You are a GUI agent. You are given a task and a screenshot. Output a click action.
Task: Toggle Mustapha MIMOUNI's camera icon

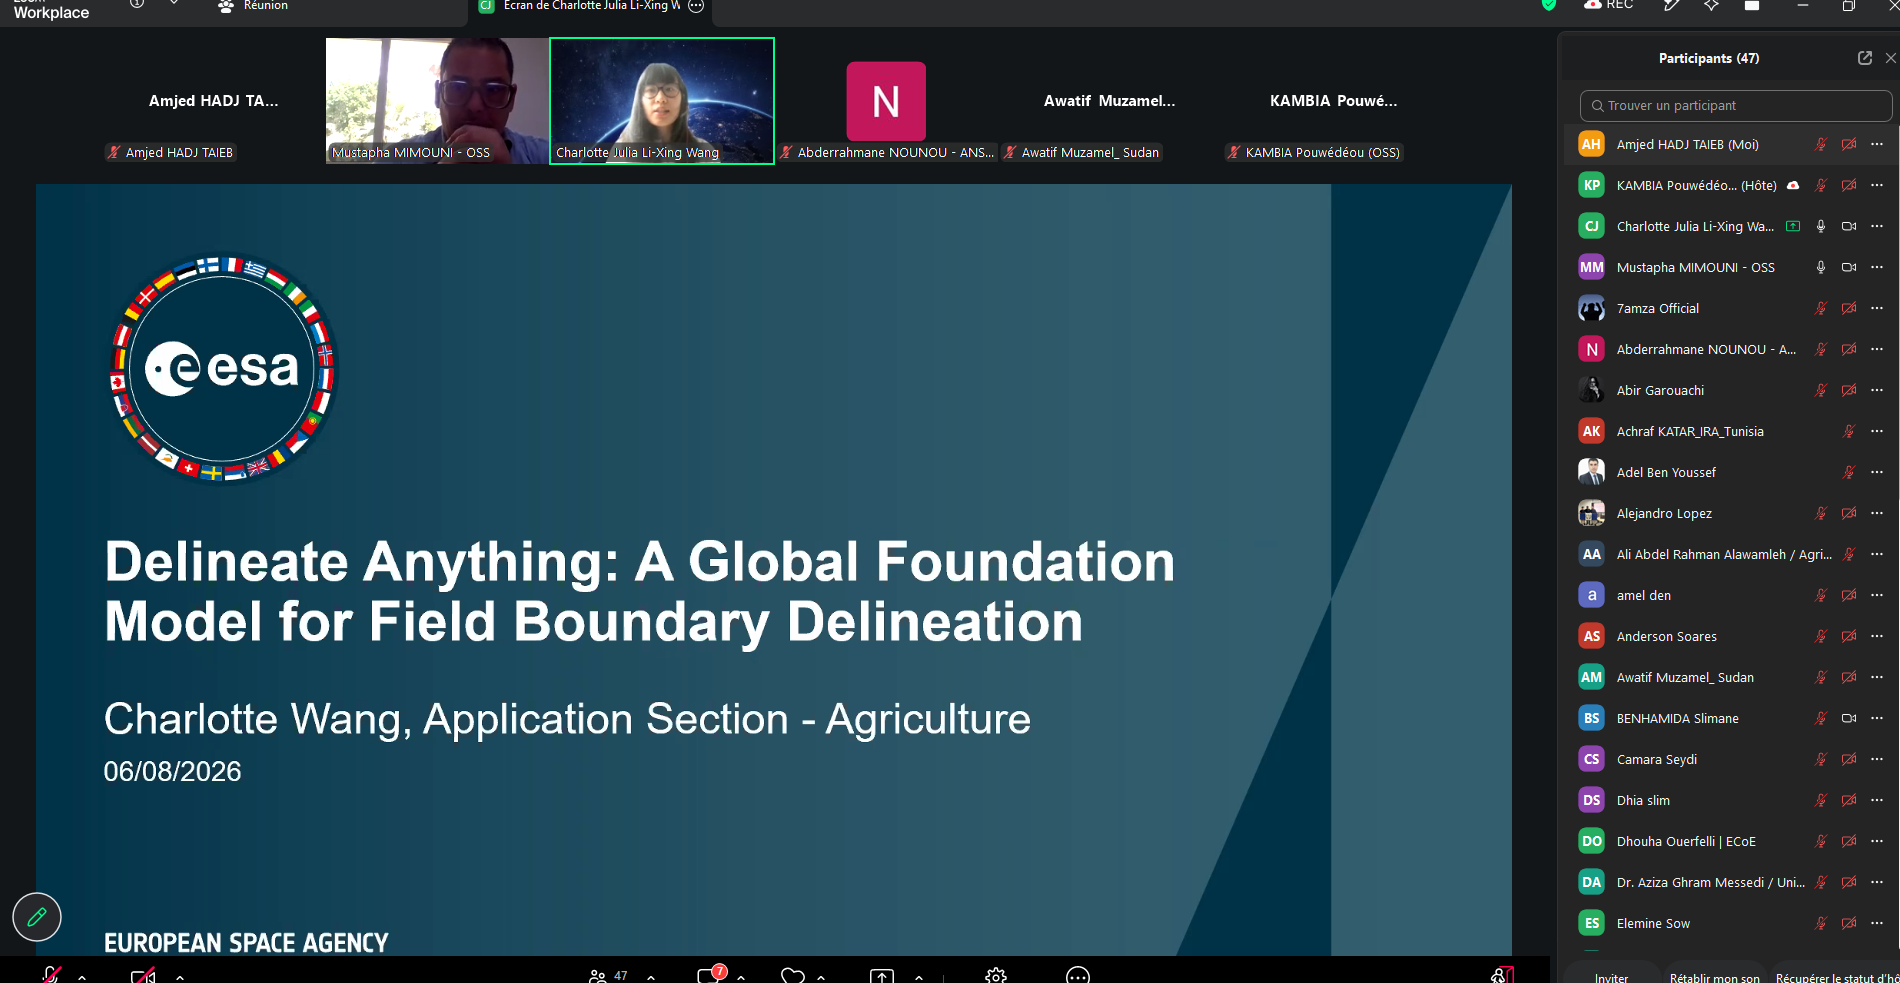point(1849,267)
